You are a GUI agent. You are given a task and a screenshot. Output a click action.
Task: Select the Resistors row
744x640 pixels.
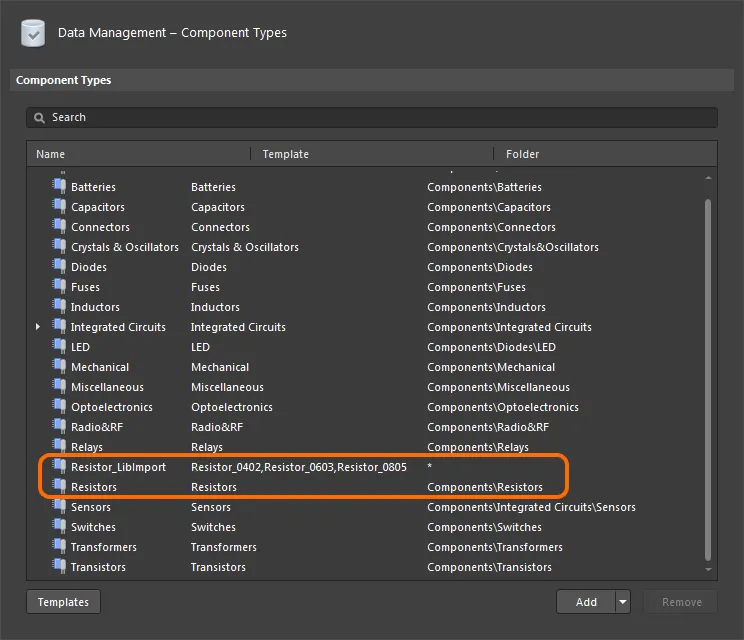pos(94,487)
